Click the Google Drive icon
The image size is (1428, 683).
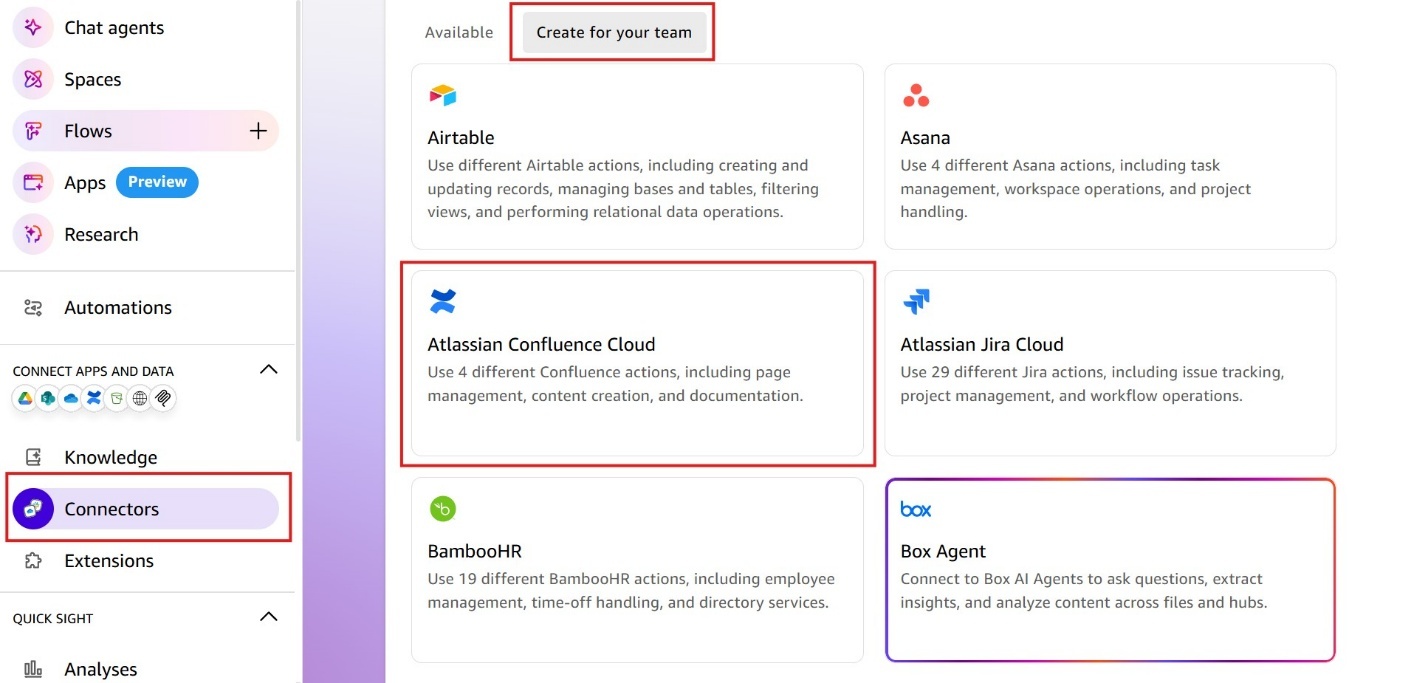coord(25,398)
